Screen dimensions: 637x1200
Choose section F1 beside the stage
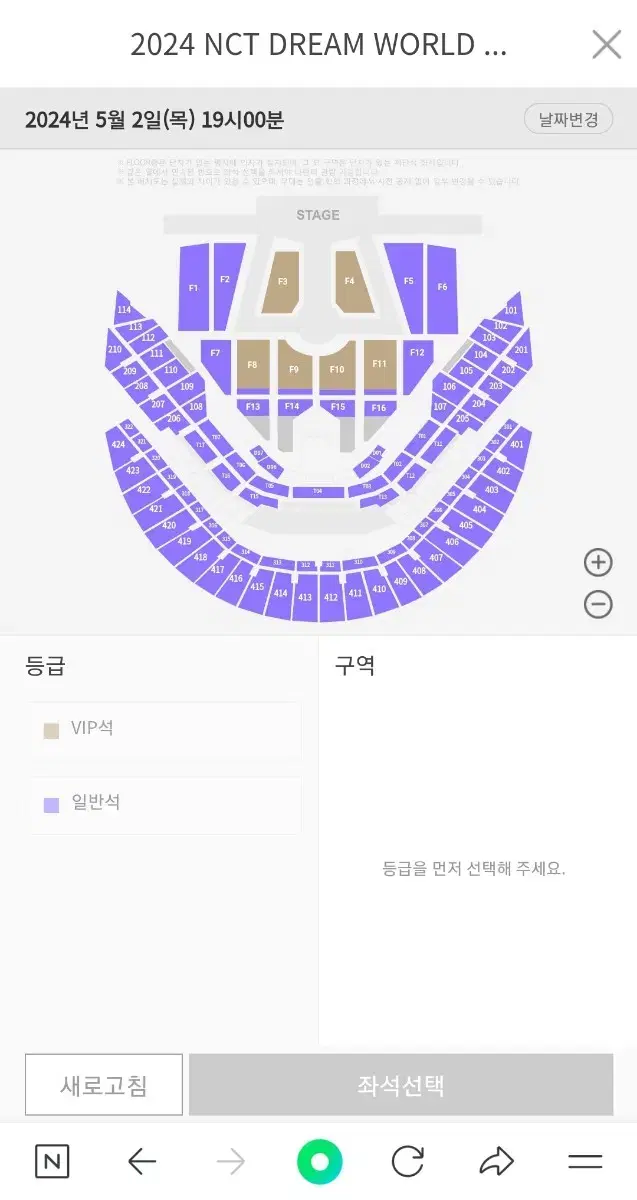pyautogui.click(x=193, y=288)
